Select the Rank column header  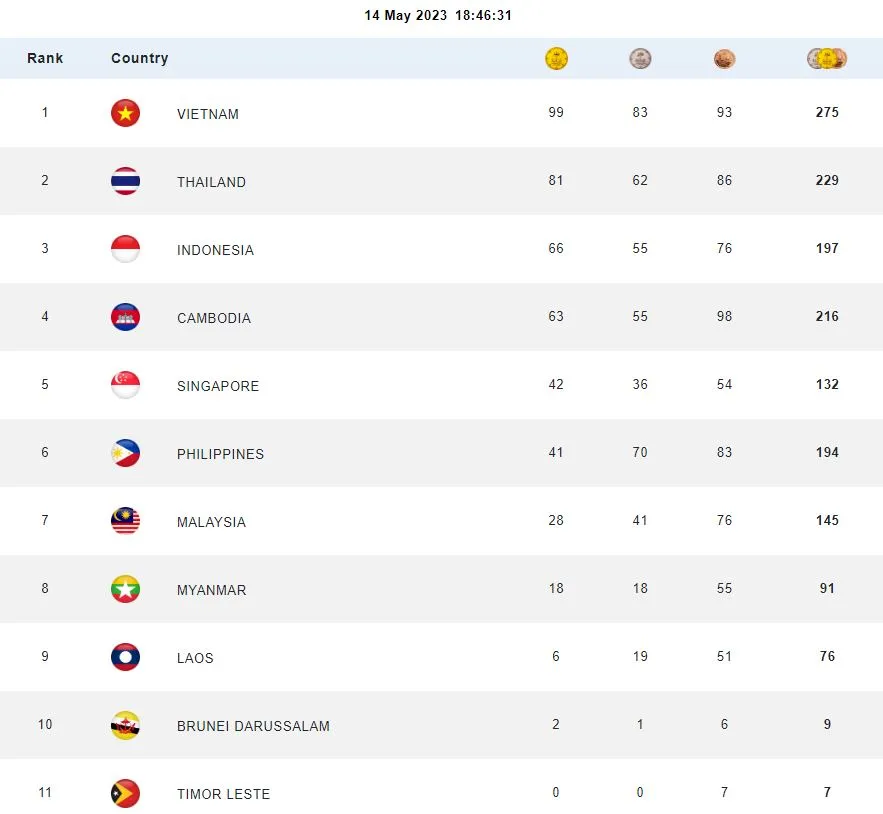tap(45, 58)
